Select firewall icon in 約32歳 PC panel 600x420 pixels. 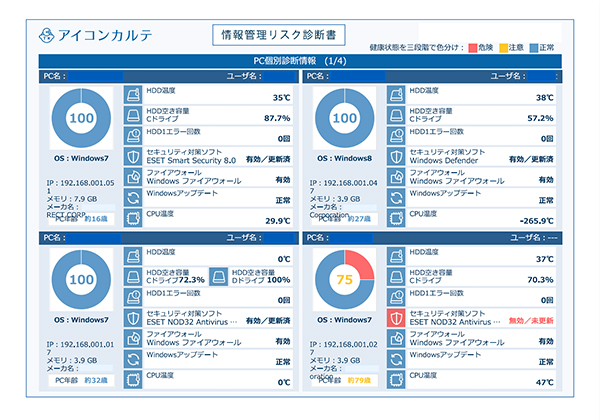click(x=133, y=339)
